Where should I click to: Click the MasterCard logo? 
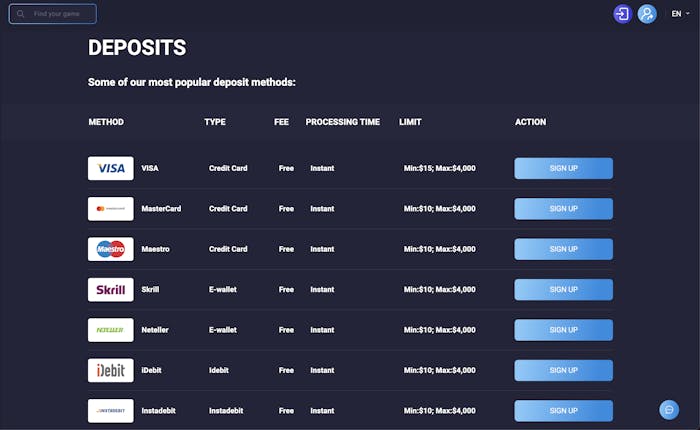tap(111, 209)
